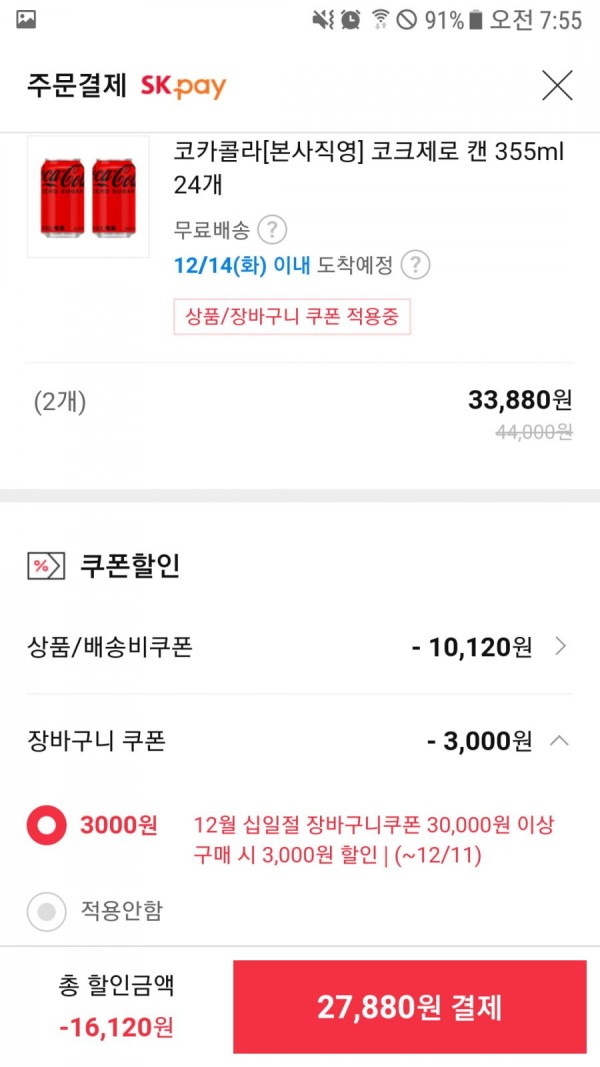Viewport: 600px width, 1067px height.
Task: Close the order payment page
Action: pyautogui.click(x=557, y=86)
